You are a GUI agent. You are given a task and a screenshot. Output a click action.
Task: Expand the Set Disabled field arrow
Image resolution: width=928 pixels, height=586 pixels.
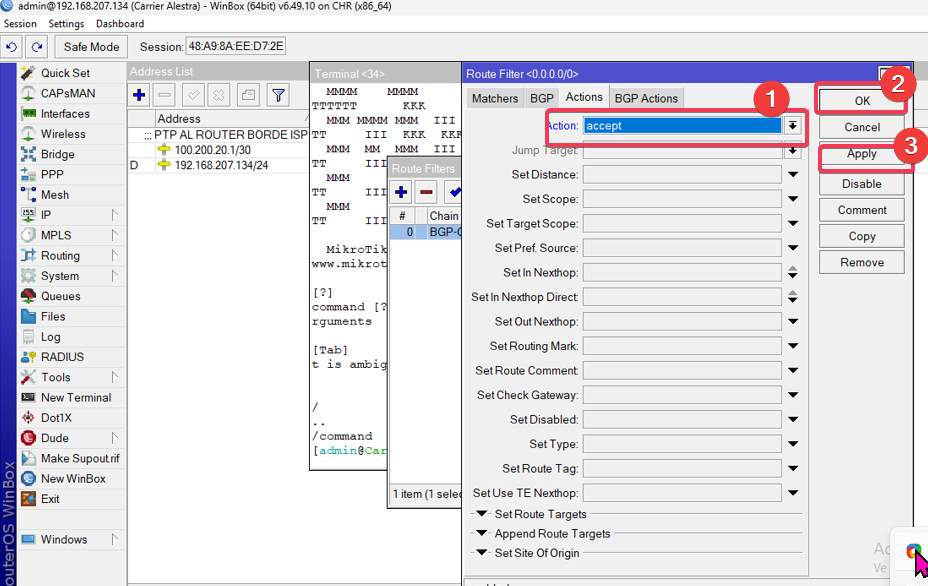pyautogui.click(x=793, y=420)
